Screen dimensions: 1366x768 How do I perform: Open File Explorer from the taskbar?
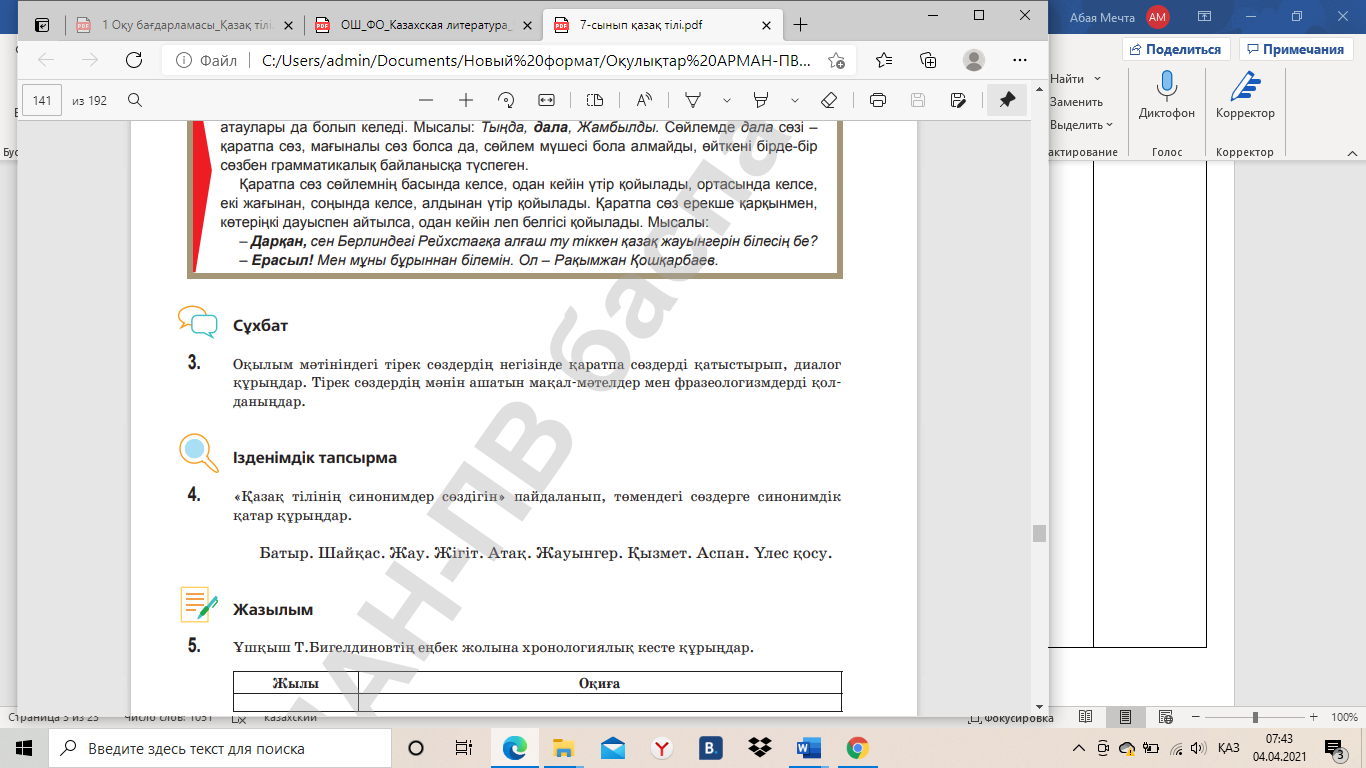(x=564, y=748)
